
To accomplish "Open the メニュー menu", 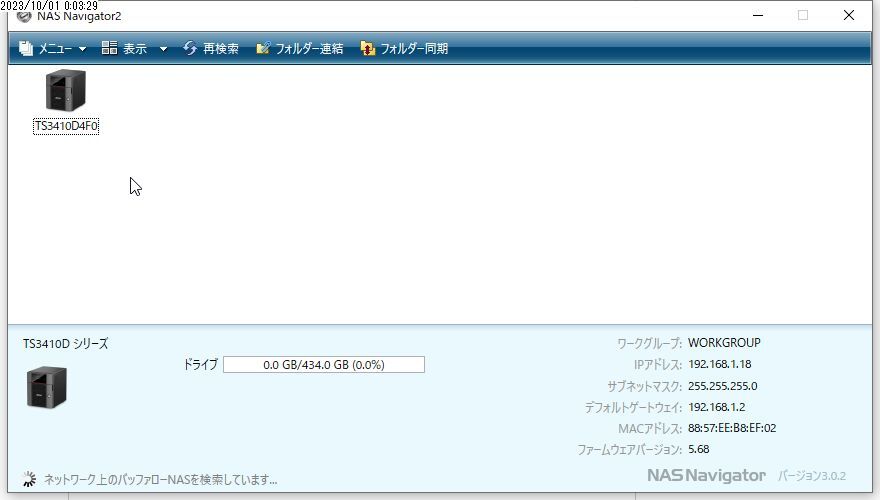I will [53, 49].
